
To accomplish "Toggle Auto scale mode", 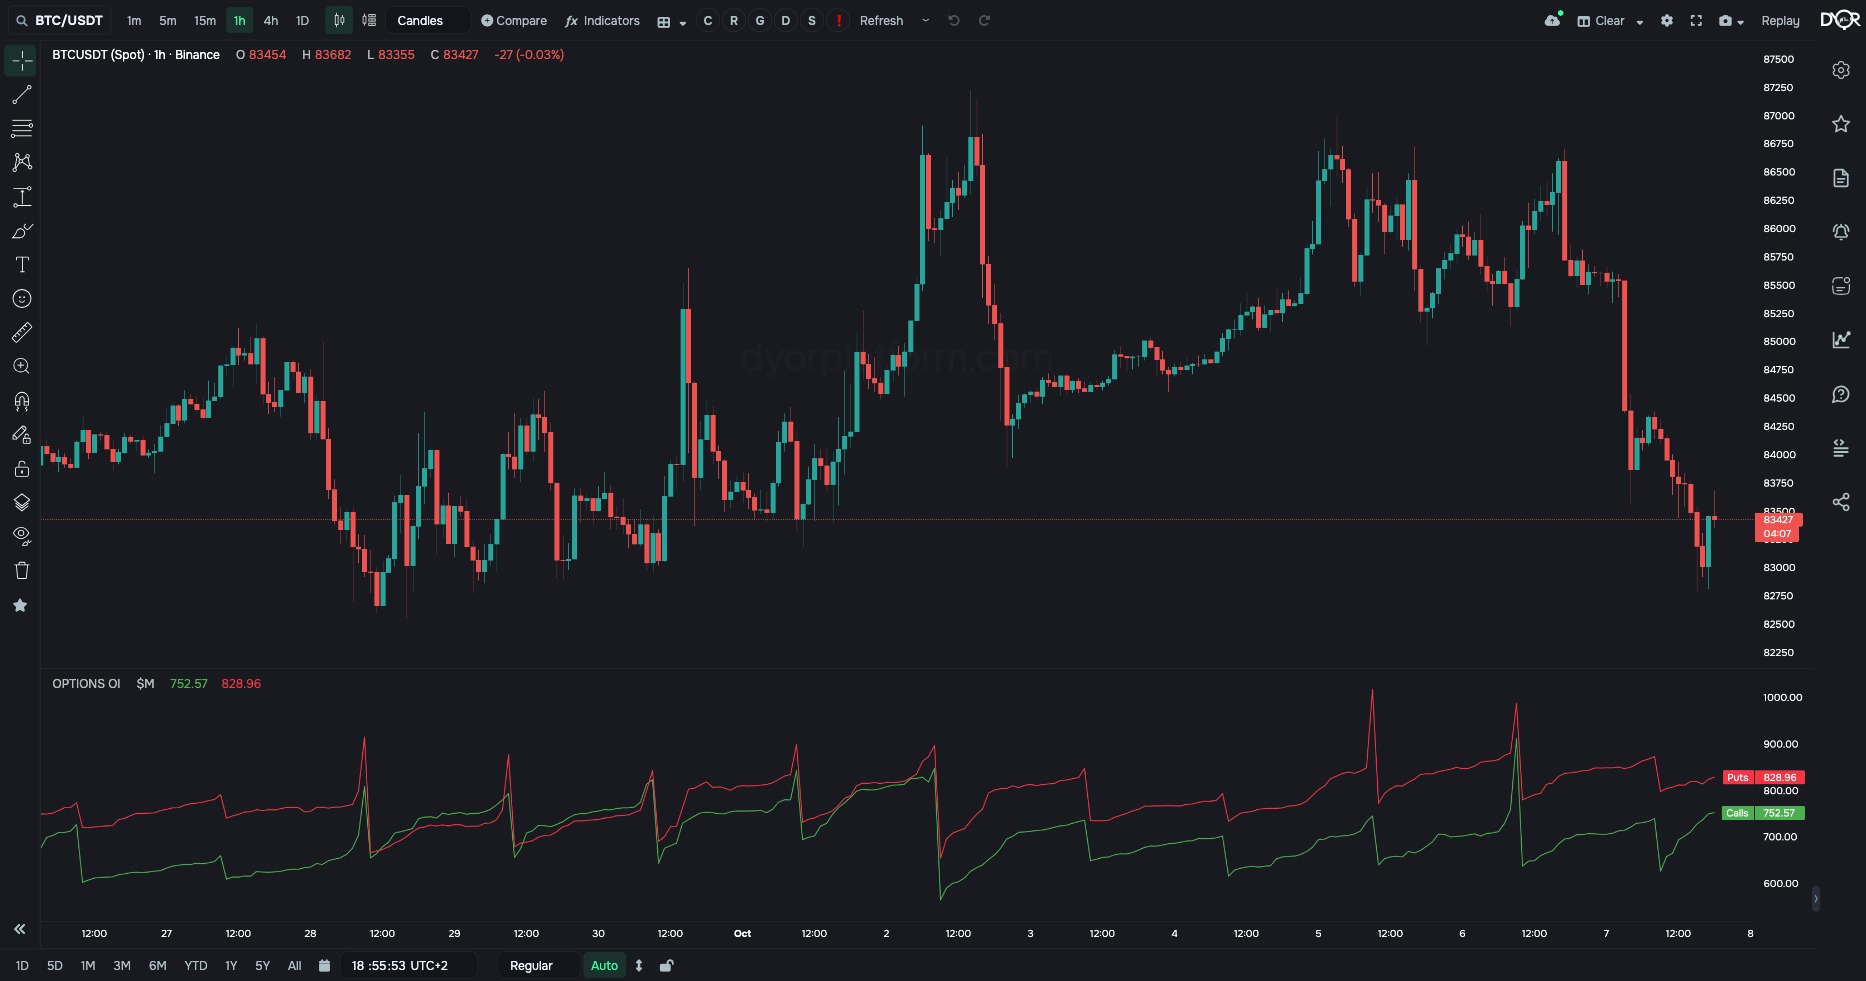I will coord(604,965).
